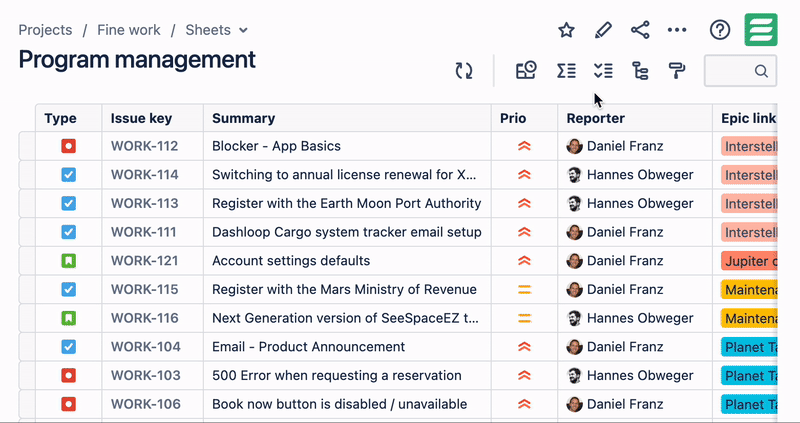Click the checklist toolbar icon
The height and width of the screenshot is (423, 800).
click(603, 71)
